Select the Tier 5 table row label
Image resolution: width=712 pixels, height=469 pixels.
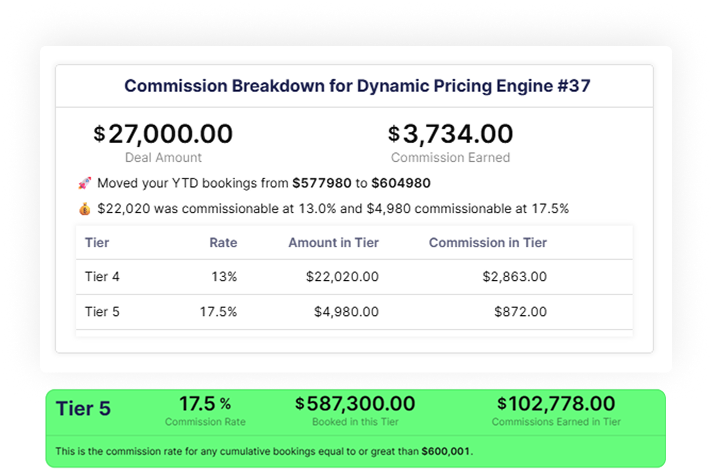click(102, 312)
